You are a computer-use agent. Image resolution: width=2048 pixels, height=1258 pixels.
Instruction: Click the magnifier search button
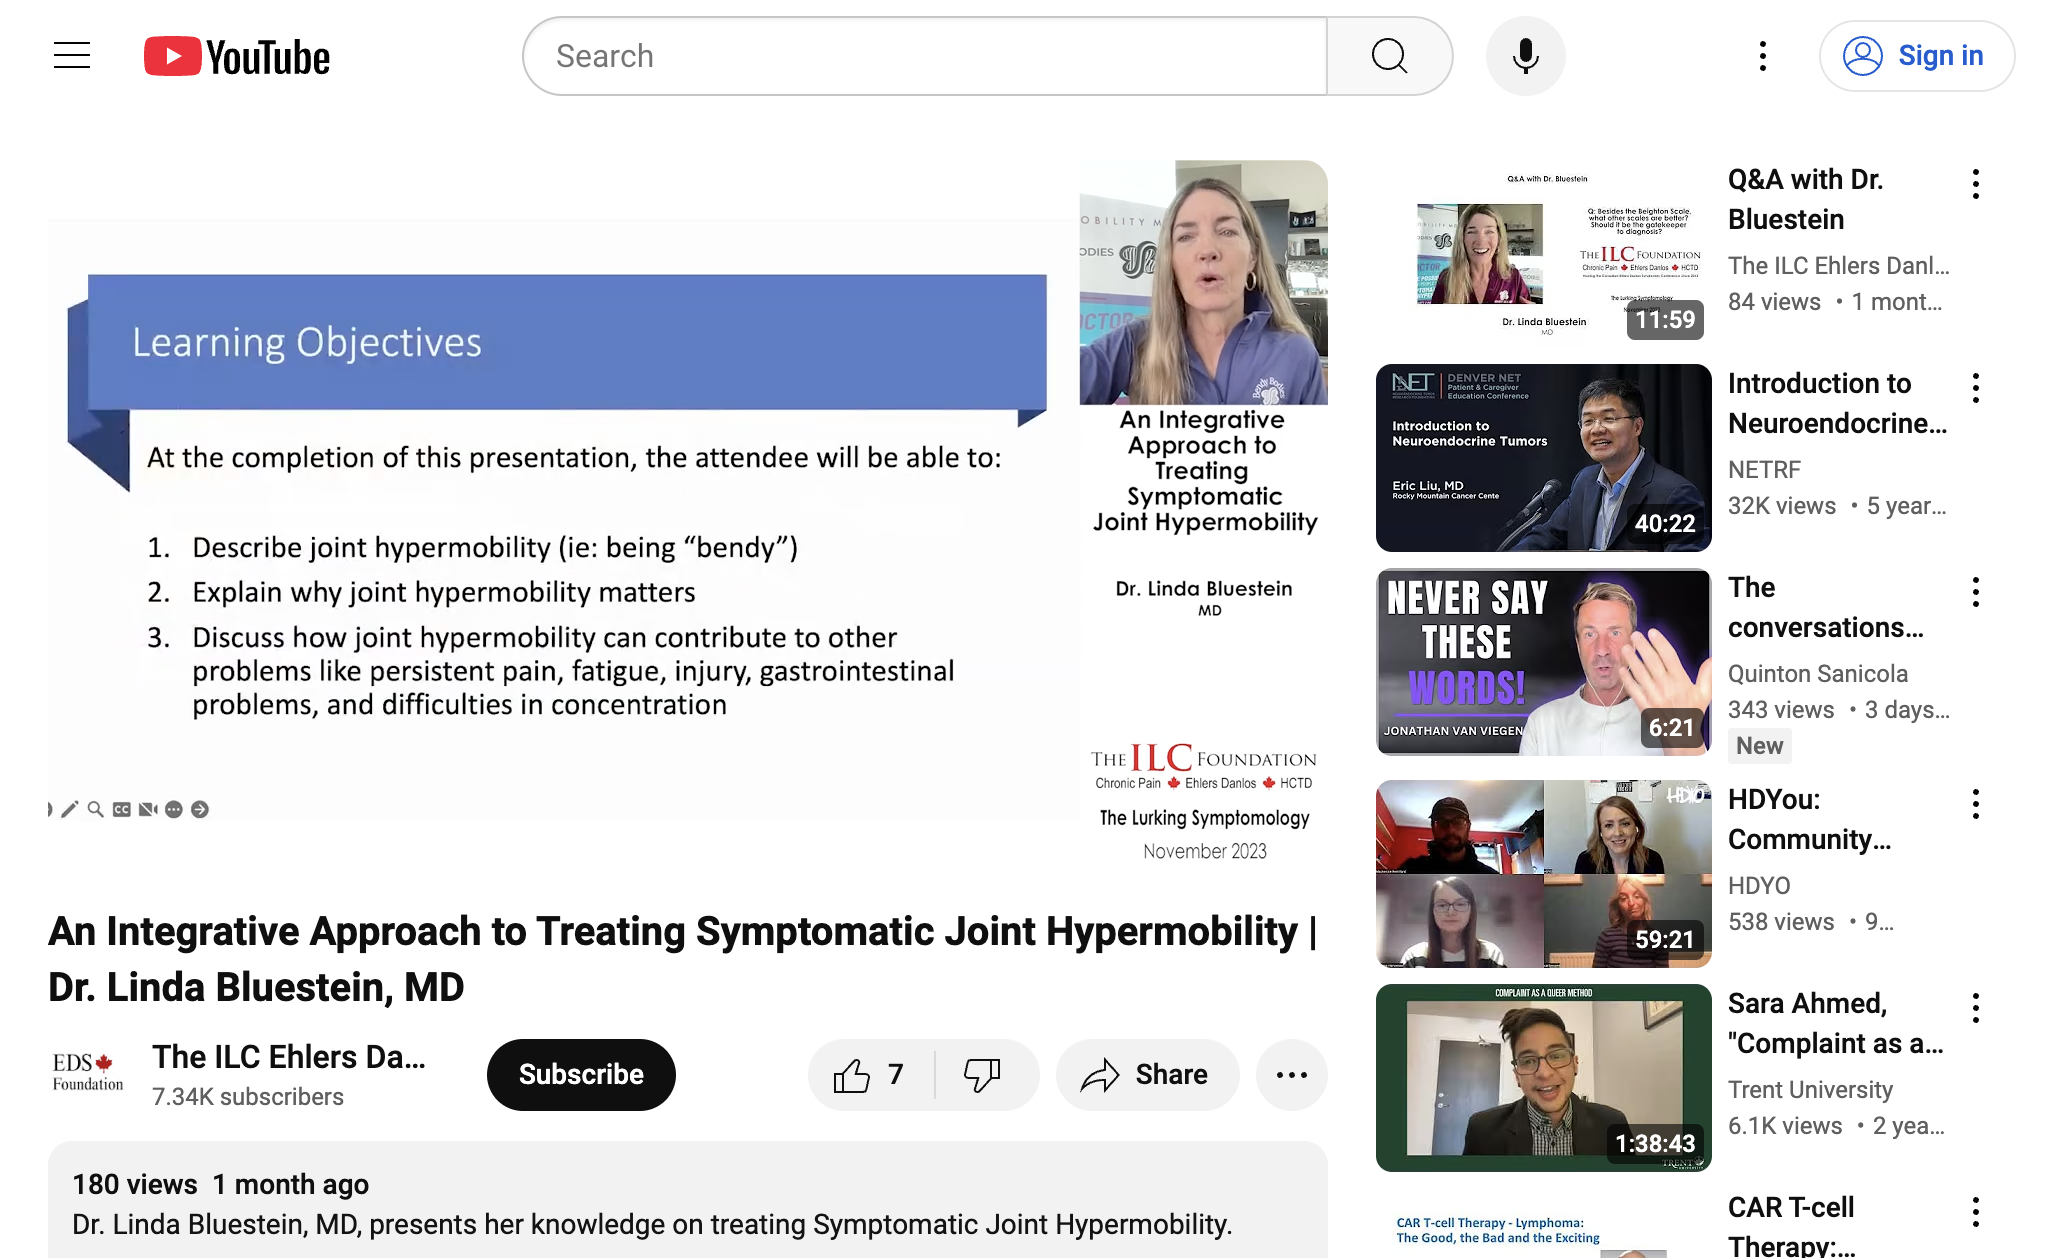pyautogui.click(x=1389, y=56)
